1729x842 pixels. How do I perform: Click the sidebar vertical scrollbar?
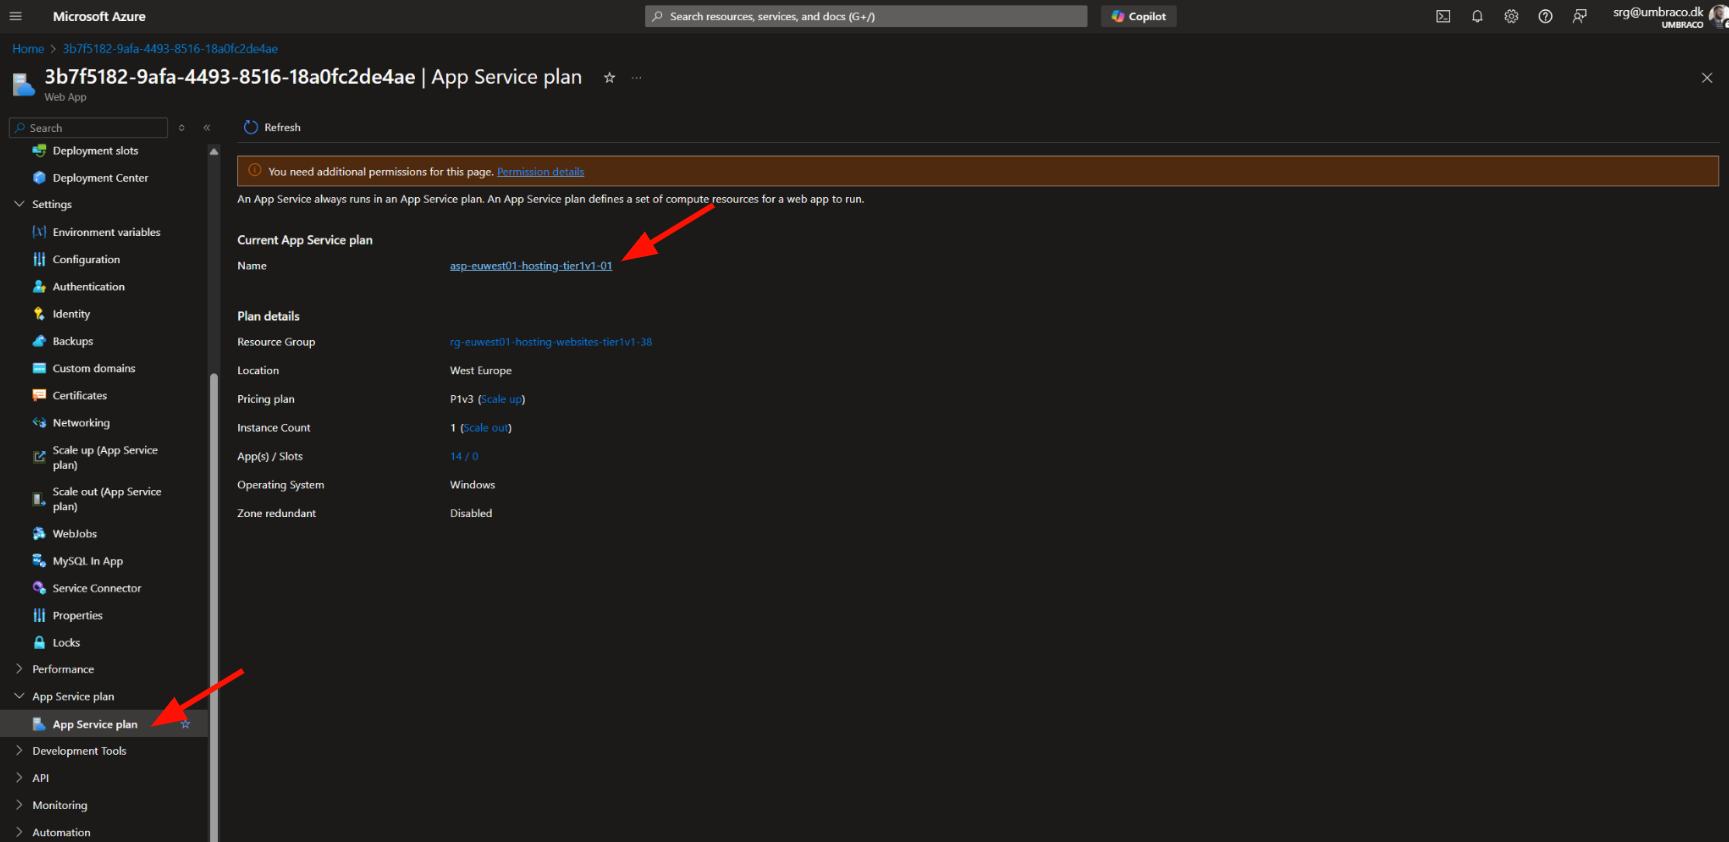[x=213, y=600]
